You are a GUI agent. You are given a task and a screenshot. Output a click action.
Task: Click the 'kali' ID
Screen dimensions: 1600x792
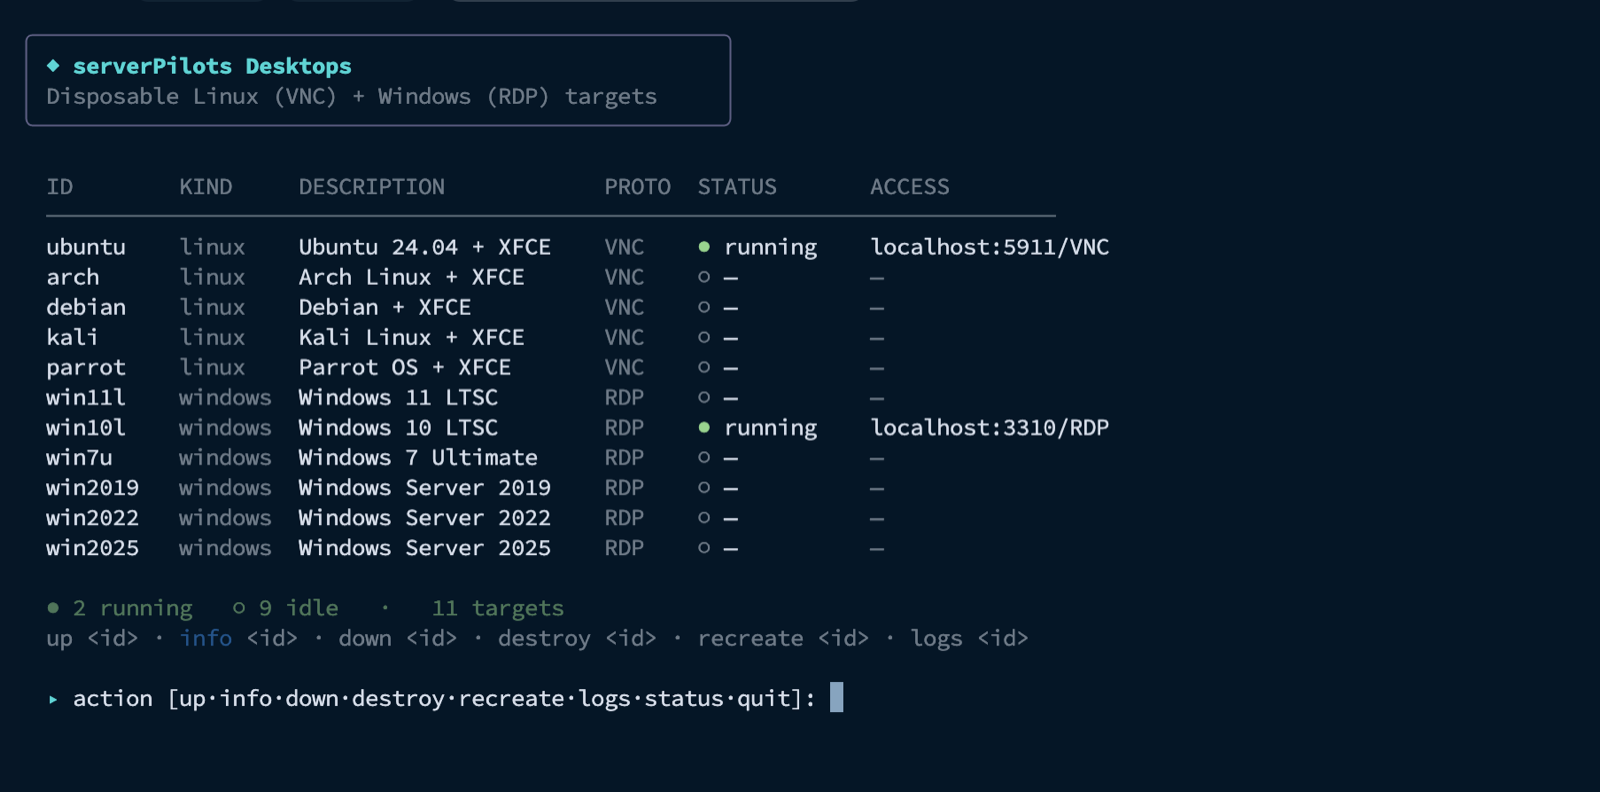[x=72, y=337]
